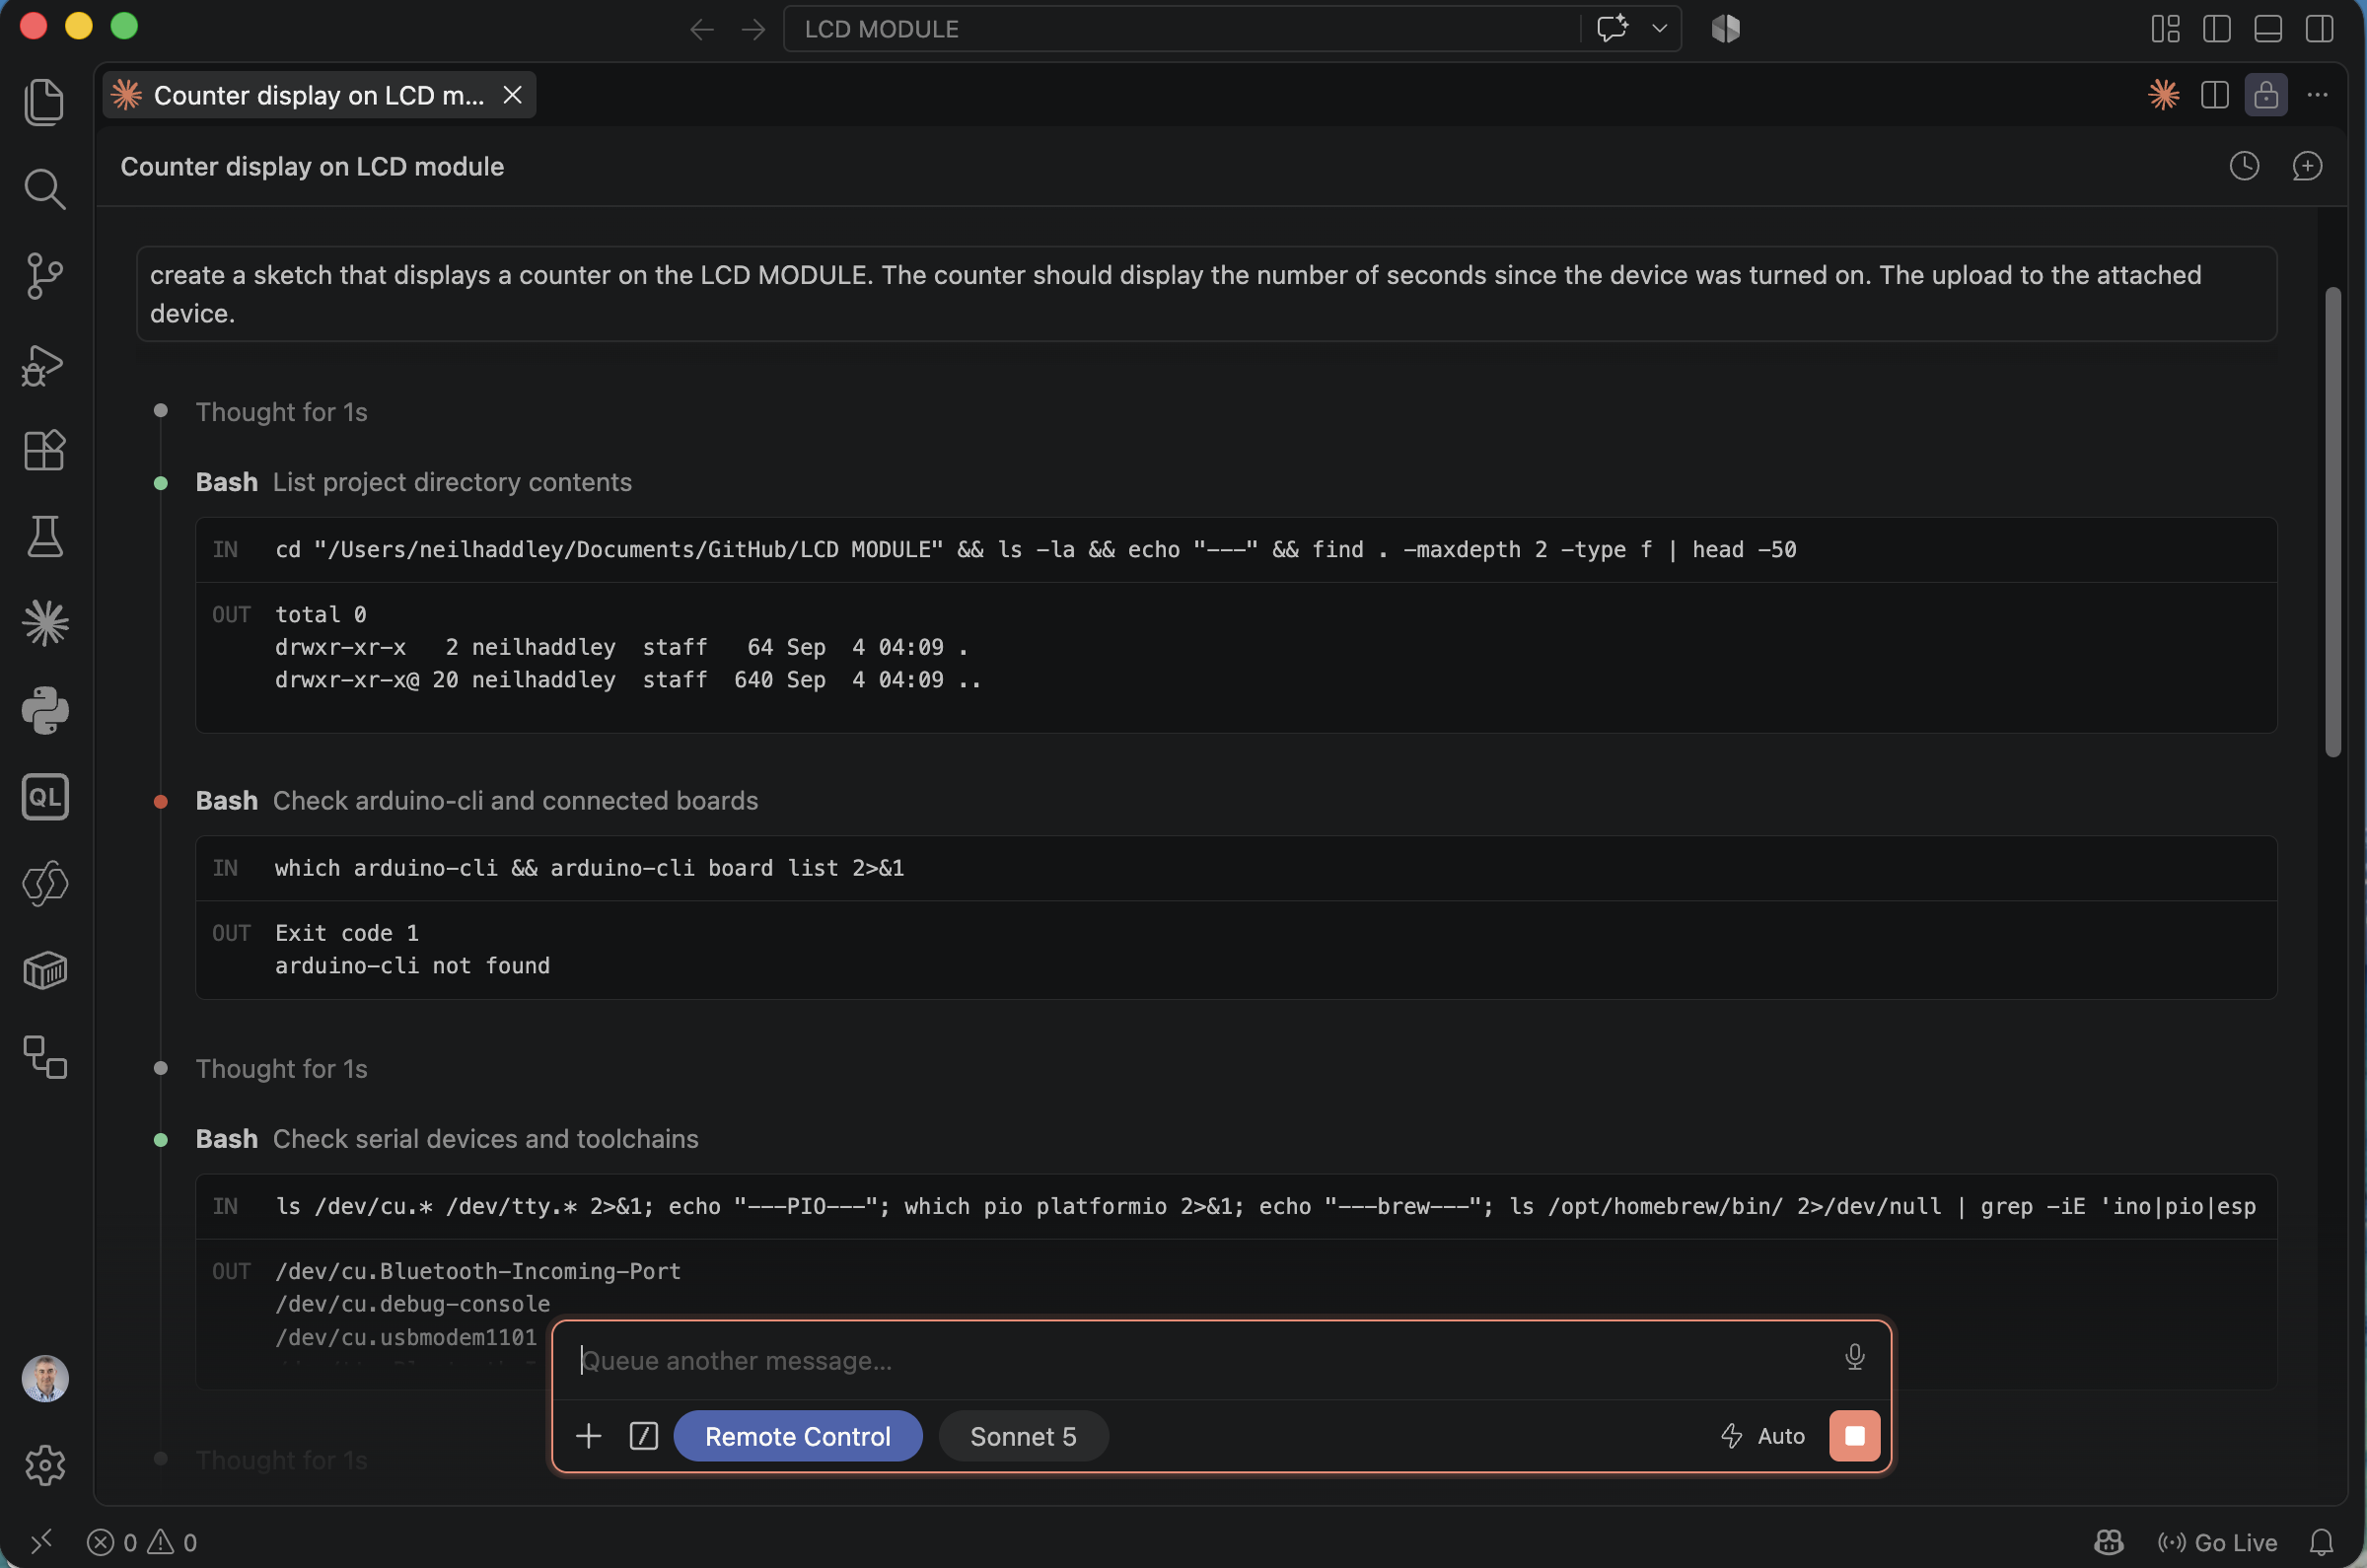Add attachment with the plus button

pyautogui.click(x=588, y=1436)
